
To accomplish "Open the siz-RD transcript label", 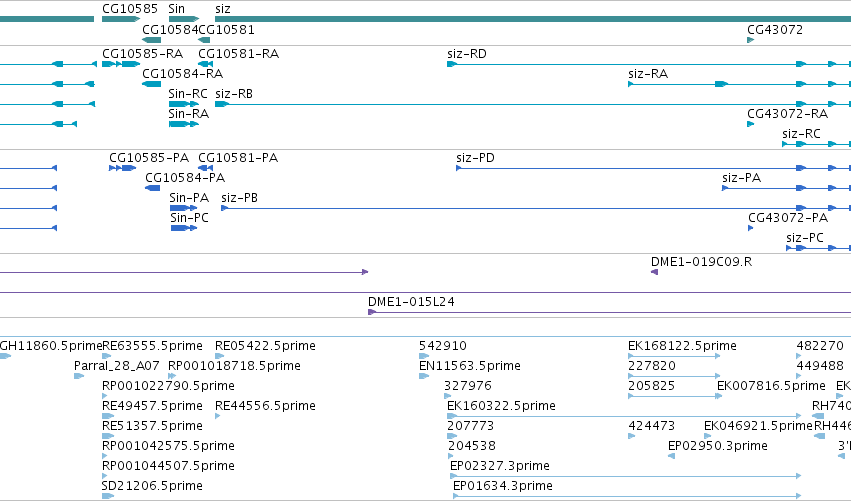I will tap(467, 54).
